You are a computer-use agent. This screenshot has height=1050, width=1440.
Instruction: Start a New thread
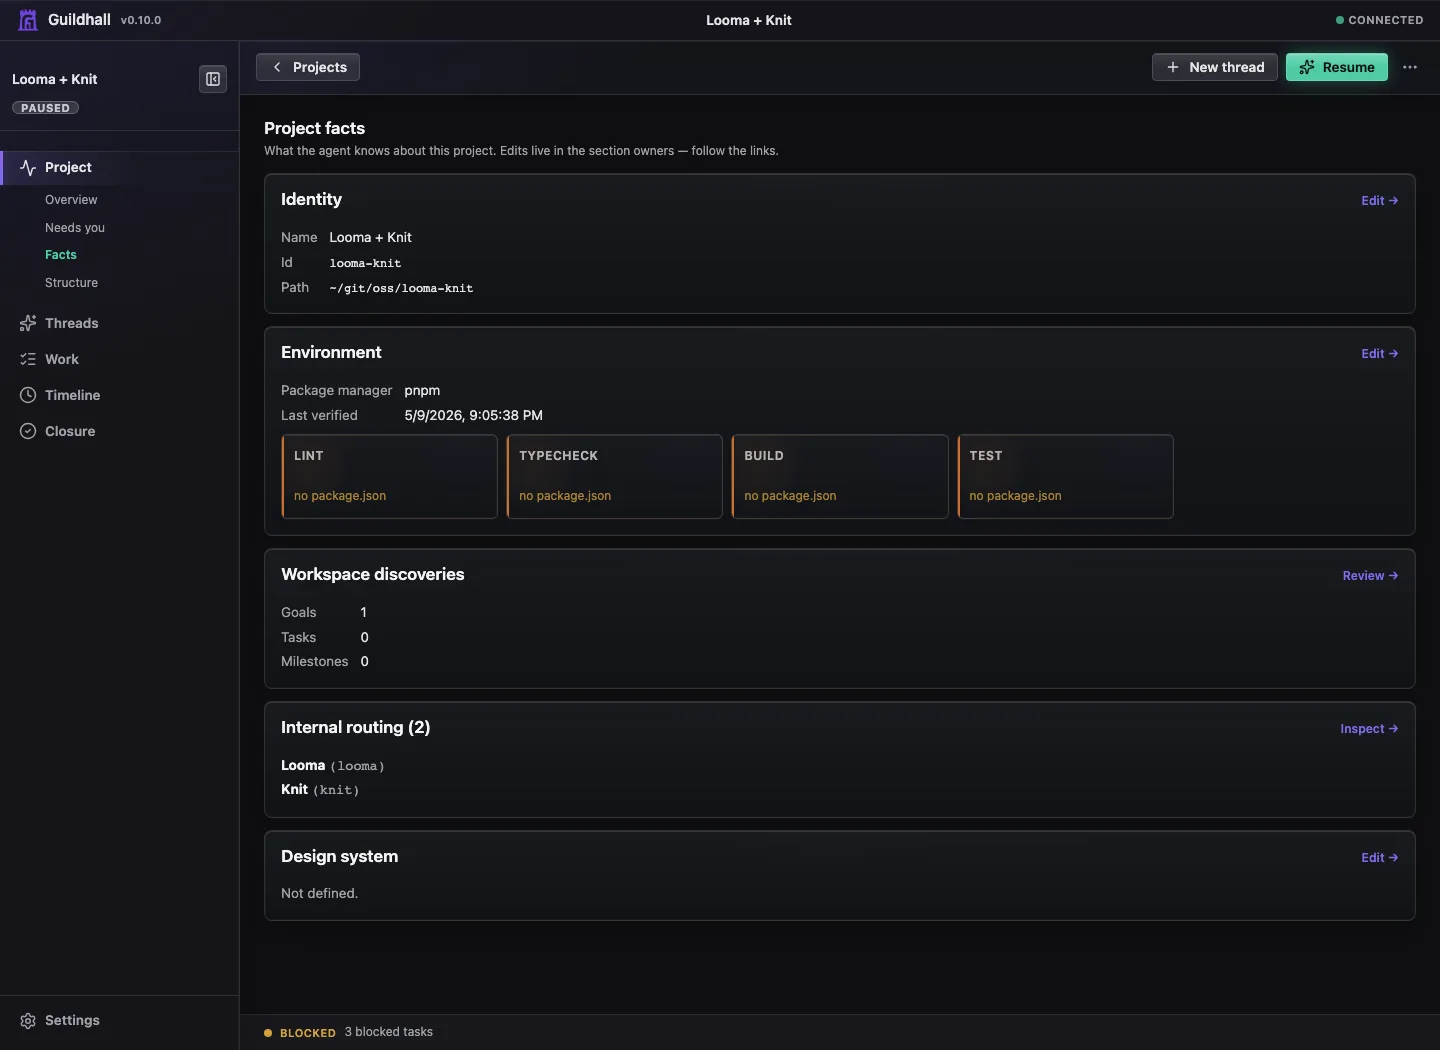pos(1215,67)
